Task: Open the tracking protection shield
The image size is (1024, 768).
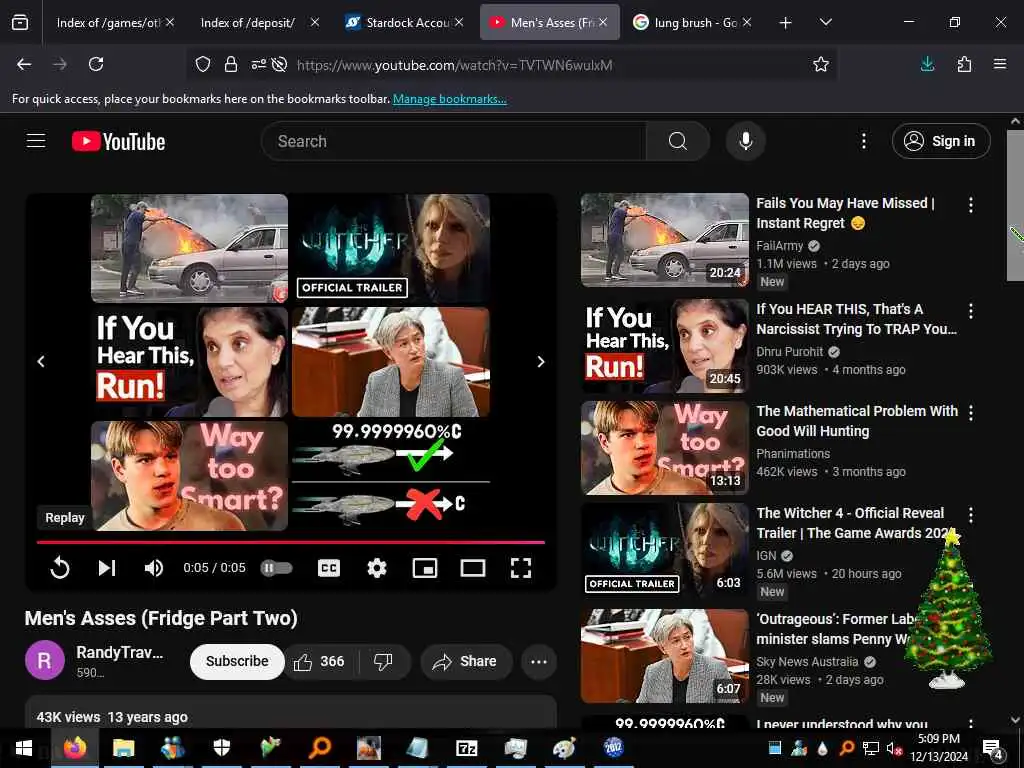Action: tap(203, 64)
